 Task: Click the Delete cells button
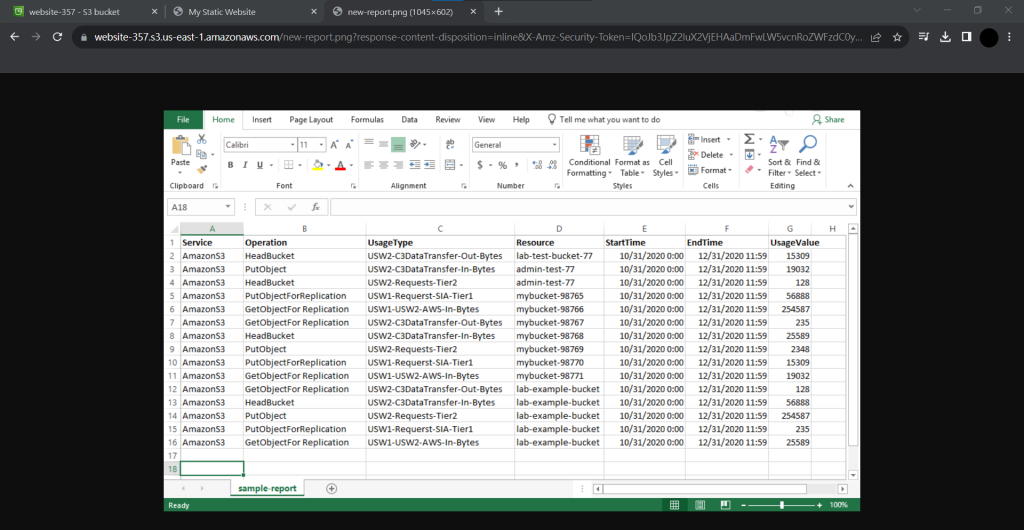(710, 155)
